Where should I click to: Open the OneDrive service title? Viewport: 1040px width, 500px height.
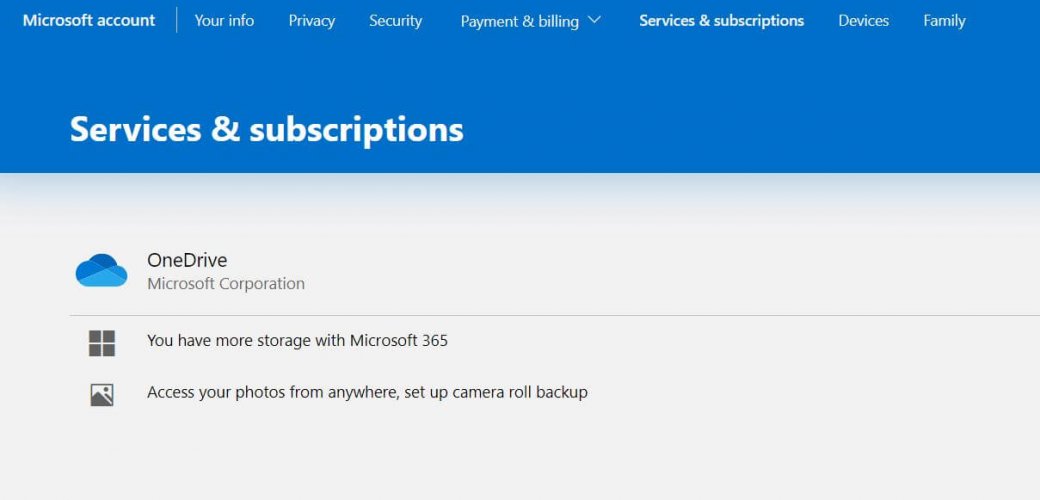[187, 260]
